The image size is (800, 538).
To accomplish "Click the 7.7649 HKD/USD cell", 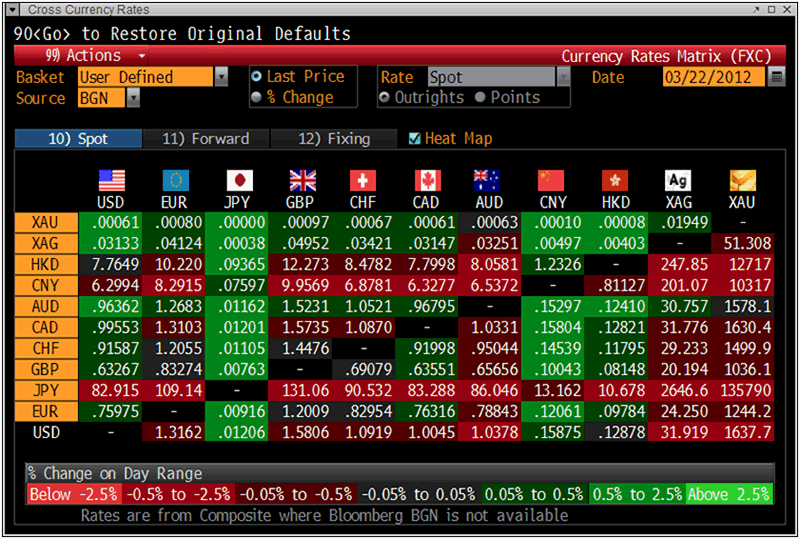I will point(110,264).
